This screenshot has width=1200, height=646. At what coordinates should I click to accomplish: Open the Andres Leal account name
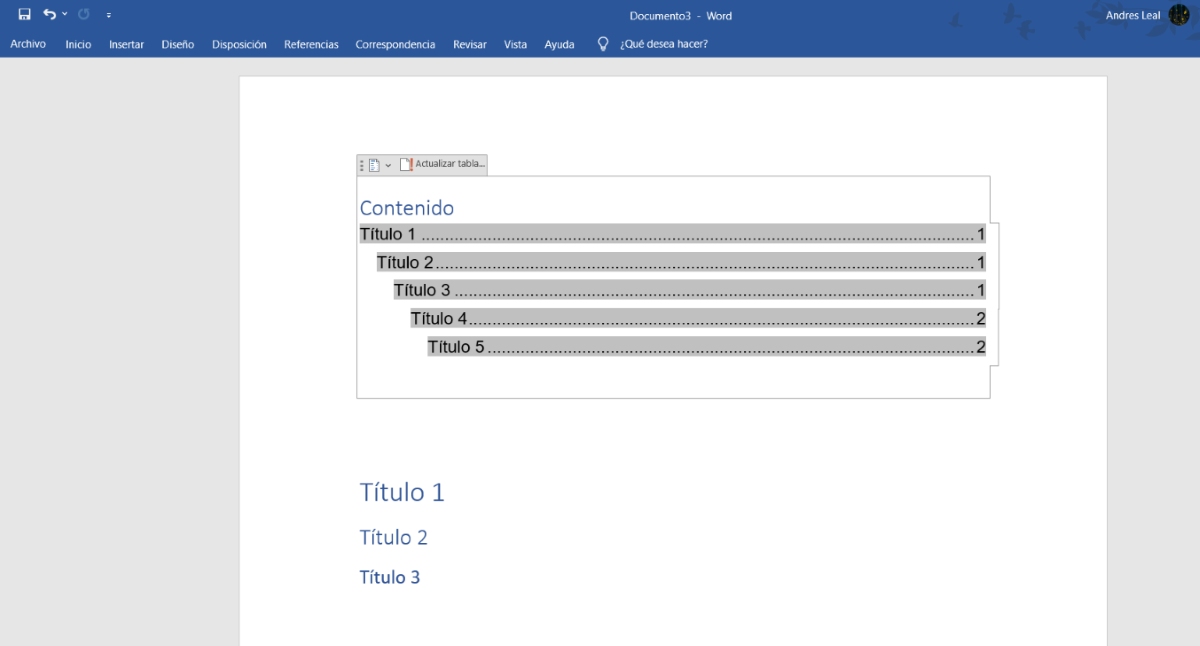pyautogui.click(x=1133, y=15)
